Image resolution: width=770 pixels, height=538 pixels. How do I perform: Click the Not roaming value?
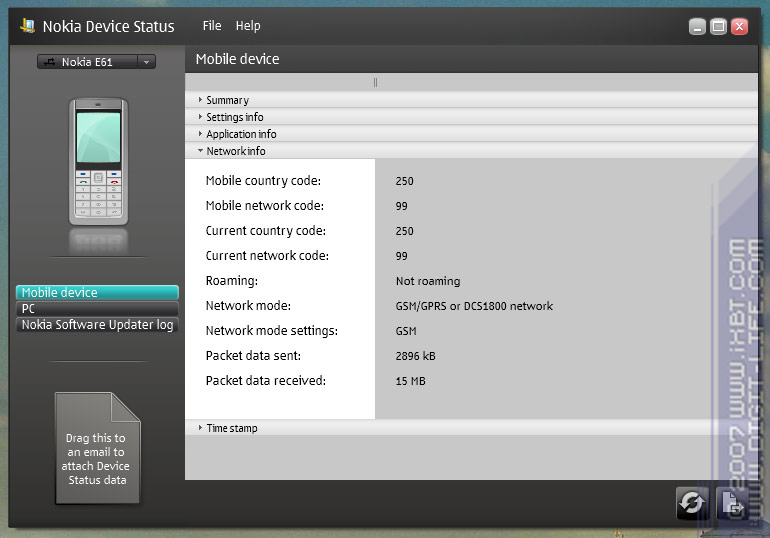point(428,281)
